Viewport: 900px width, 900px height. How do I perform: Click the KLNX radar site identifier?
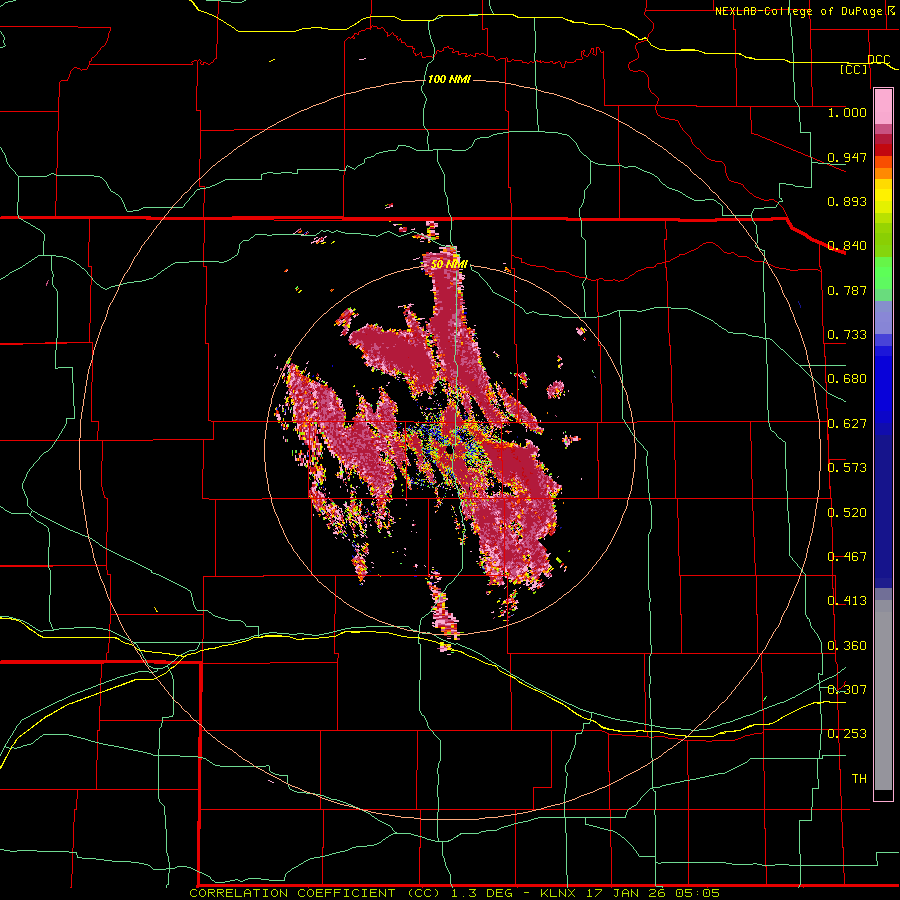click(x=560, y=893)
